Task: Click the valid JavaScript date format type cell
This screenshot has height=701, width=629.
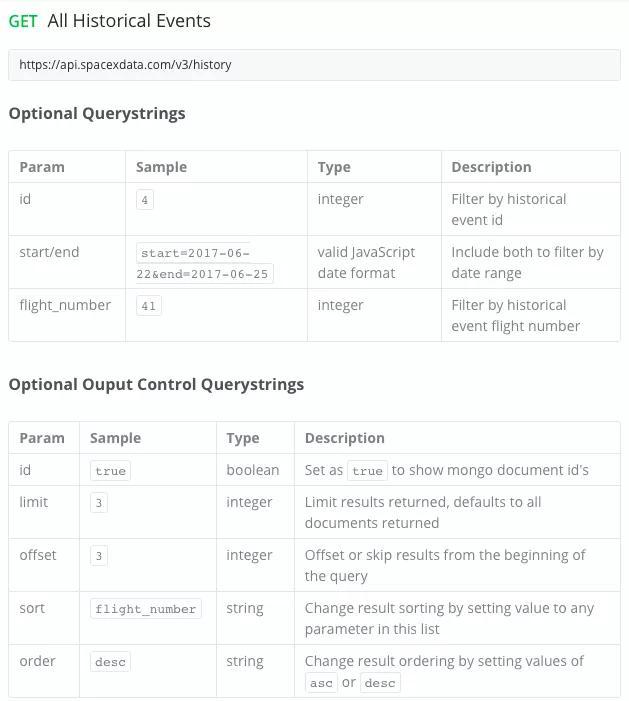Action: click(366, 262)
